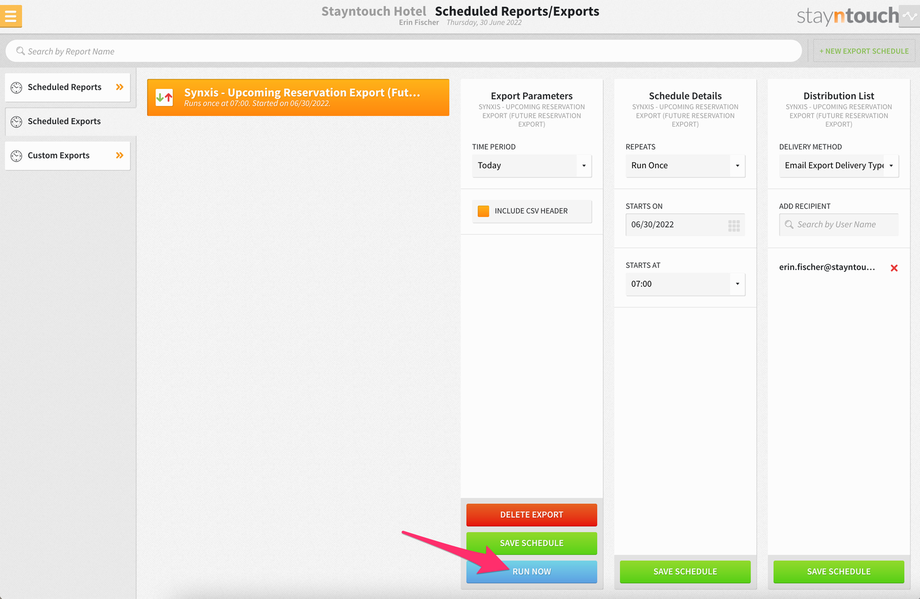Open the Starts At time dropdown
The image size is (920, 599).
pos(685,284)
